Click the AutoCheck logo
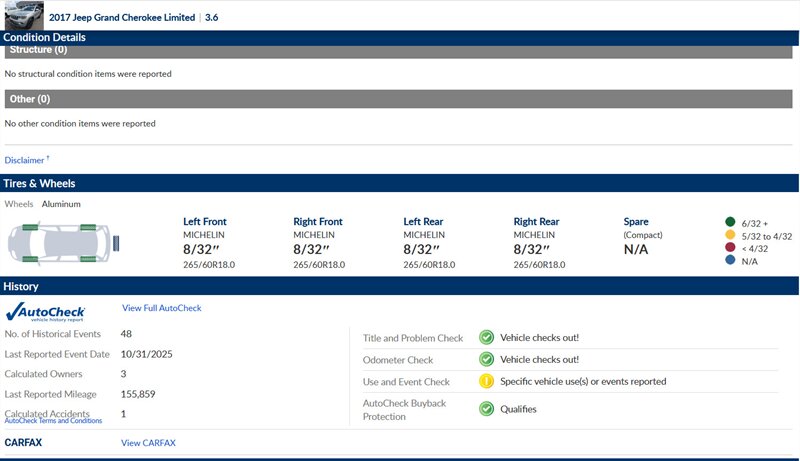The width and height of the screenshot is (800, 461). pos(46,311)
